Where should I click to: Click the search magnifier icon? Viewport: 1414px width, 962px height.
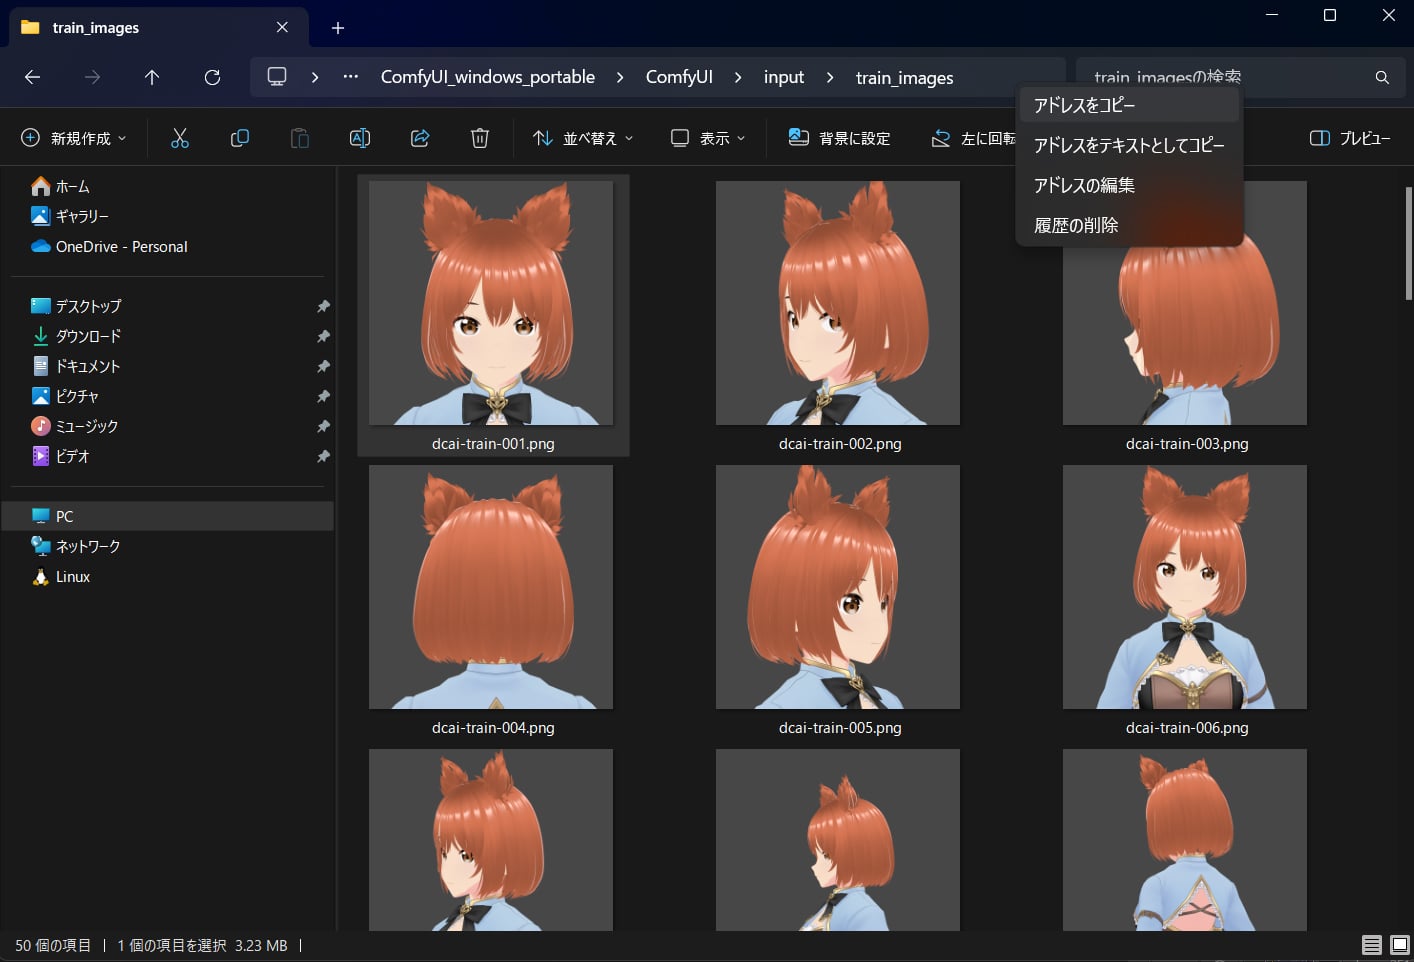[1382, 77]
